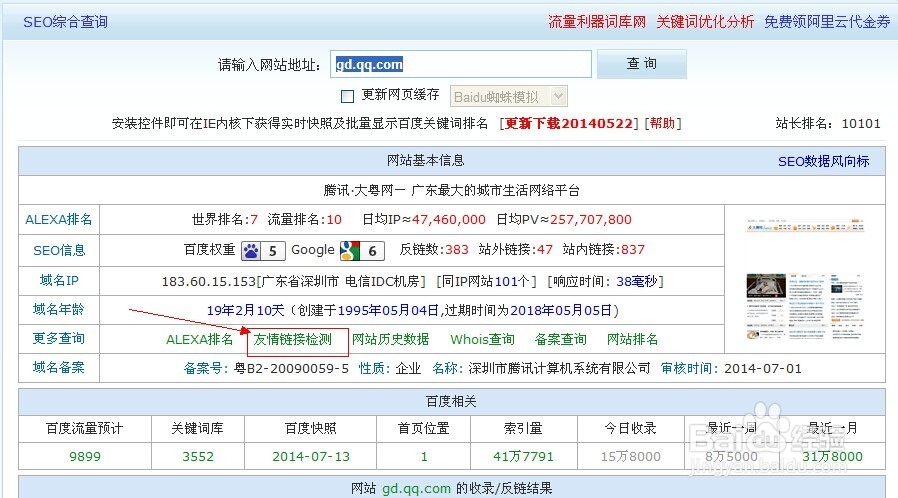This screenshot has width=898, height=498.
Task: Click same-IP sites count 101个
Action: click(x=513, y=281)
